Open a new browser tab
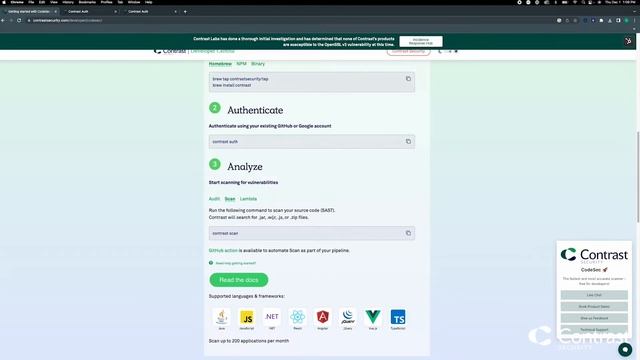640x360 pixels. tap(185, 11)
